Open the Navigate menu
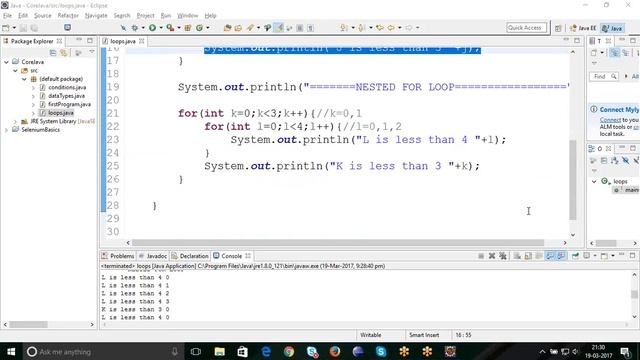 (x=96, y=16)
